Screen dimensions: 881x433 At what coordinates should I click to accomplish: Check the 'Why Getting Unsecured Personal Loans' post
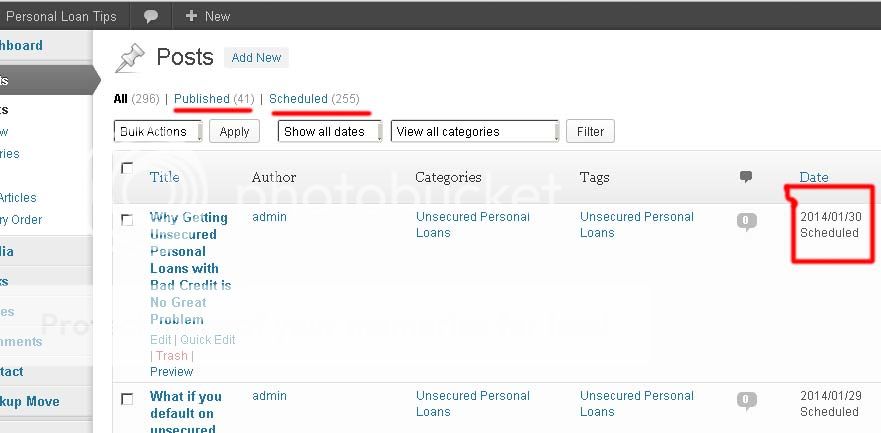127,220
